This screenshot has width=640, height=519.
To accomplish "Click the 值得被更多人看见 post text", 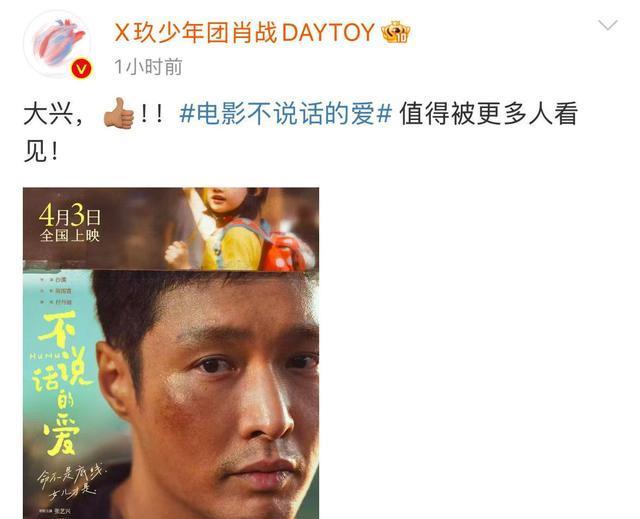I will (x=488, y=114).
